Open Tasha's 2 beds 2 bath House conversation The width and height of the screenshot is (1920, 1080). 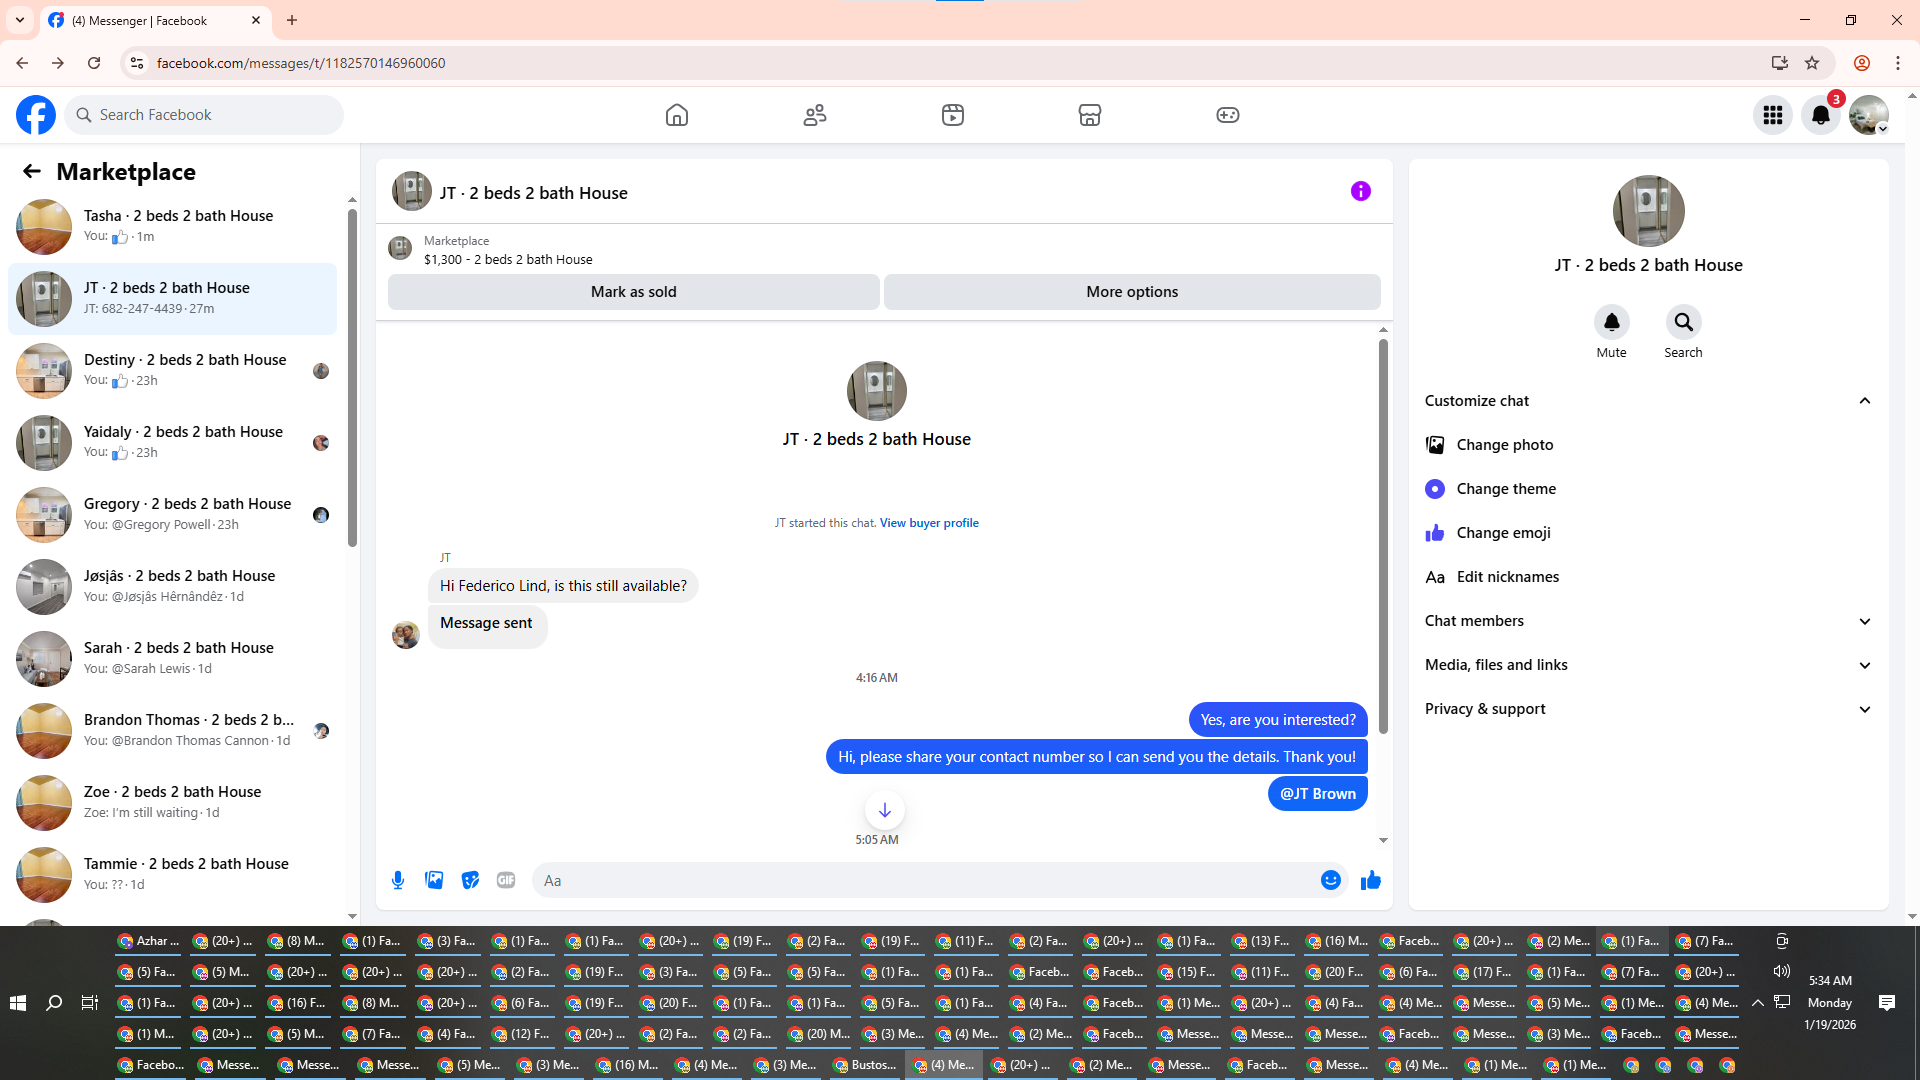(178, 226)
